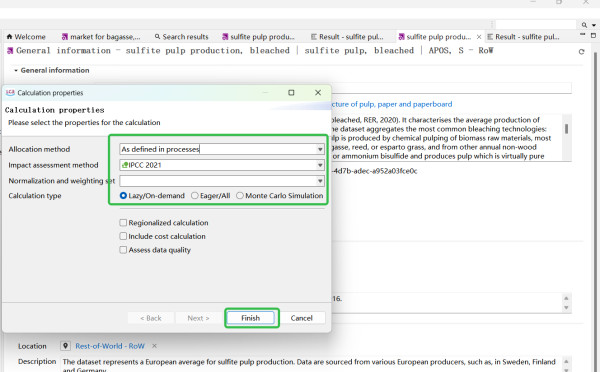Open the Impact assessment method dropdown
600x372 pixels.
[x=320, y=165]
